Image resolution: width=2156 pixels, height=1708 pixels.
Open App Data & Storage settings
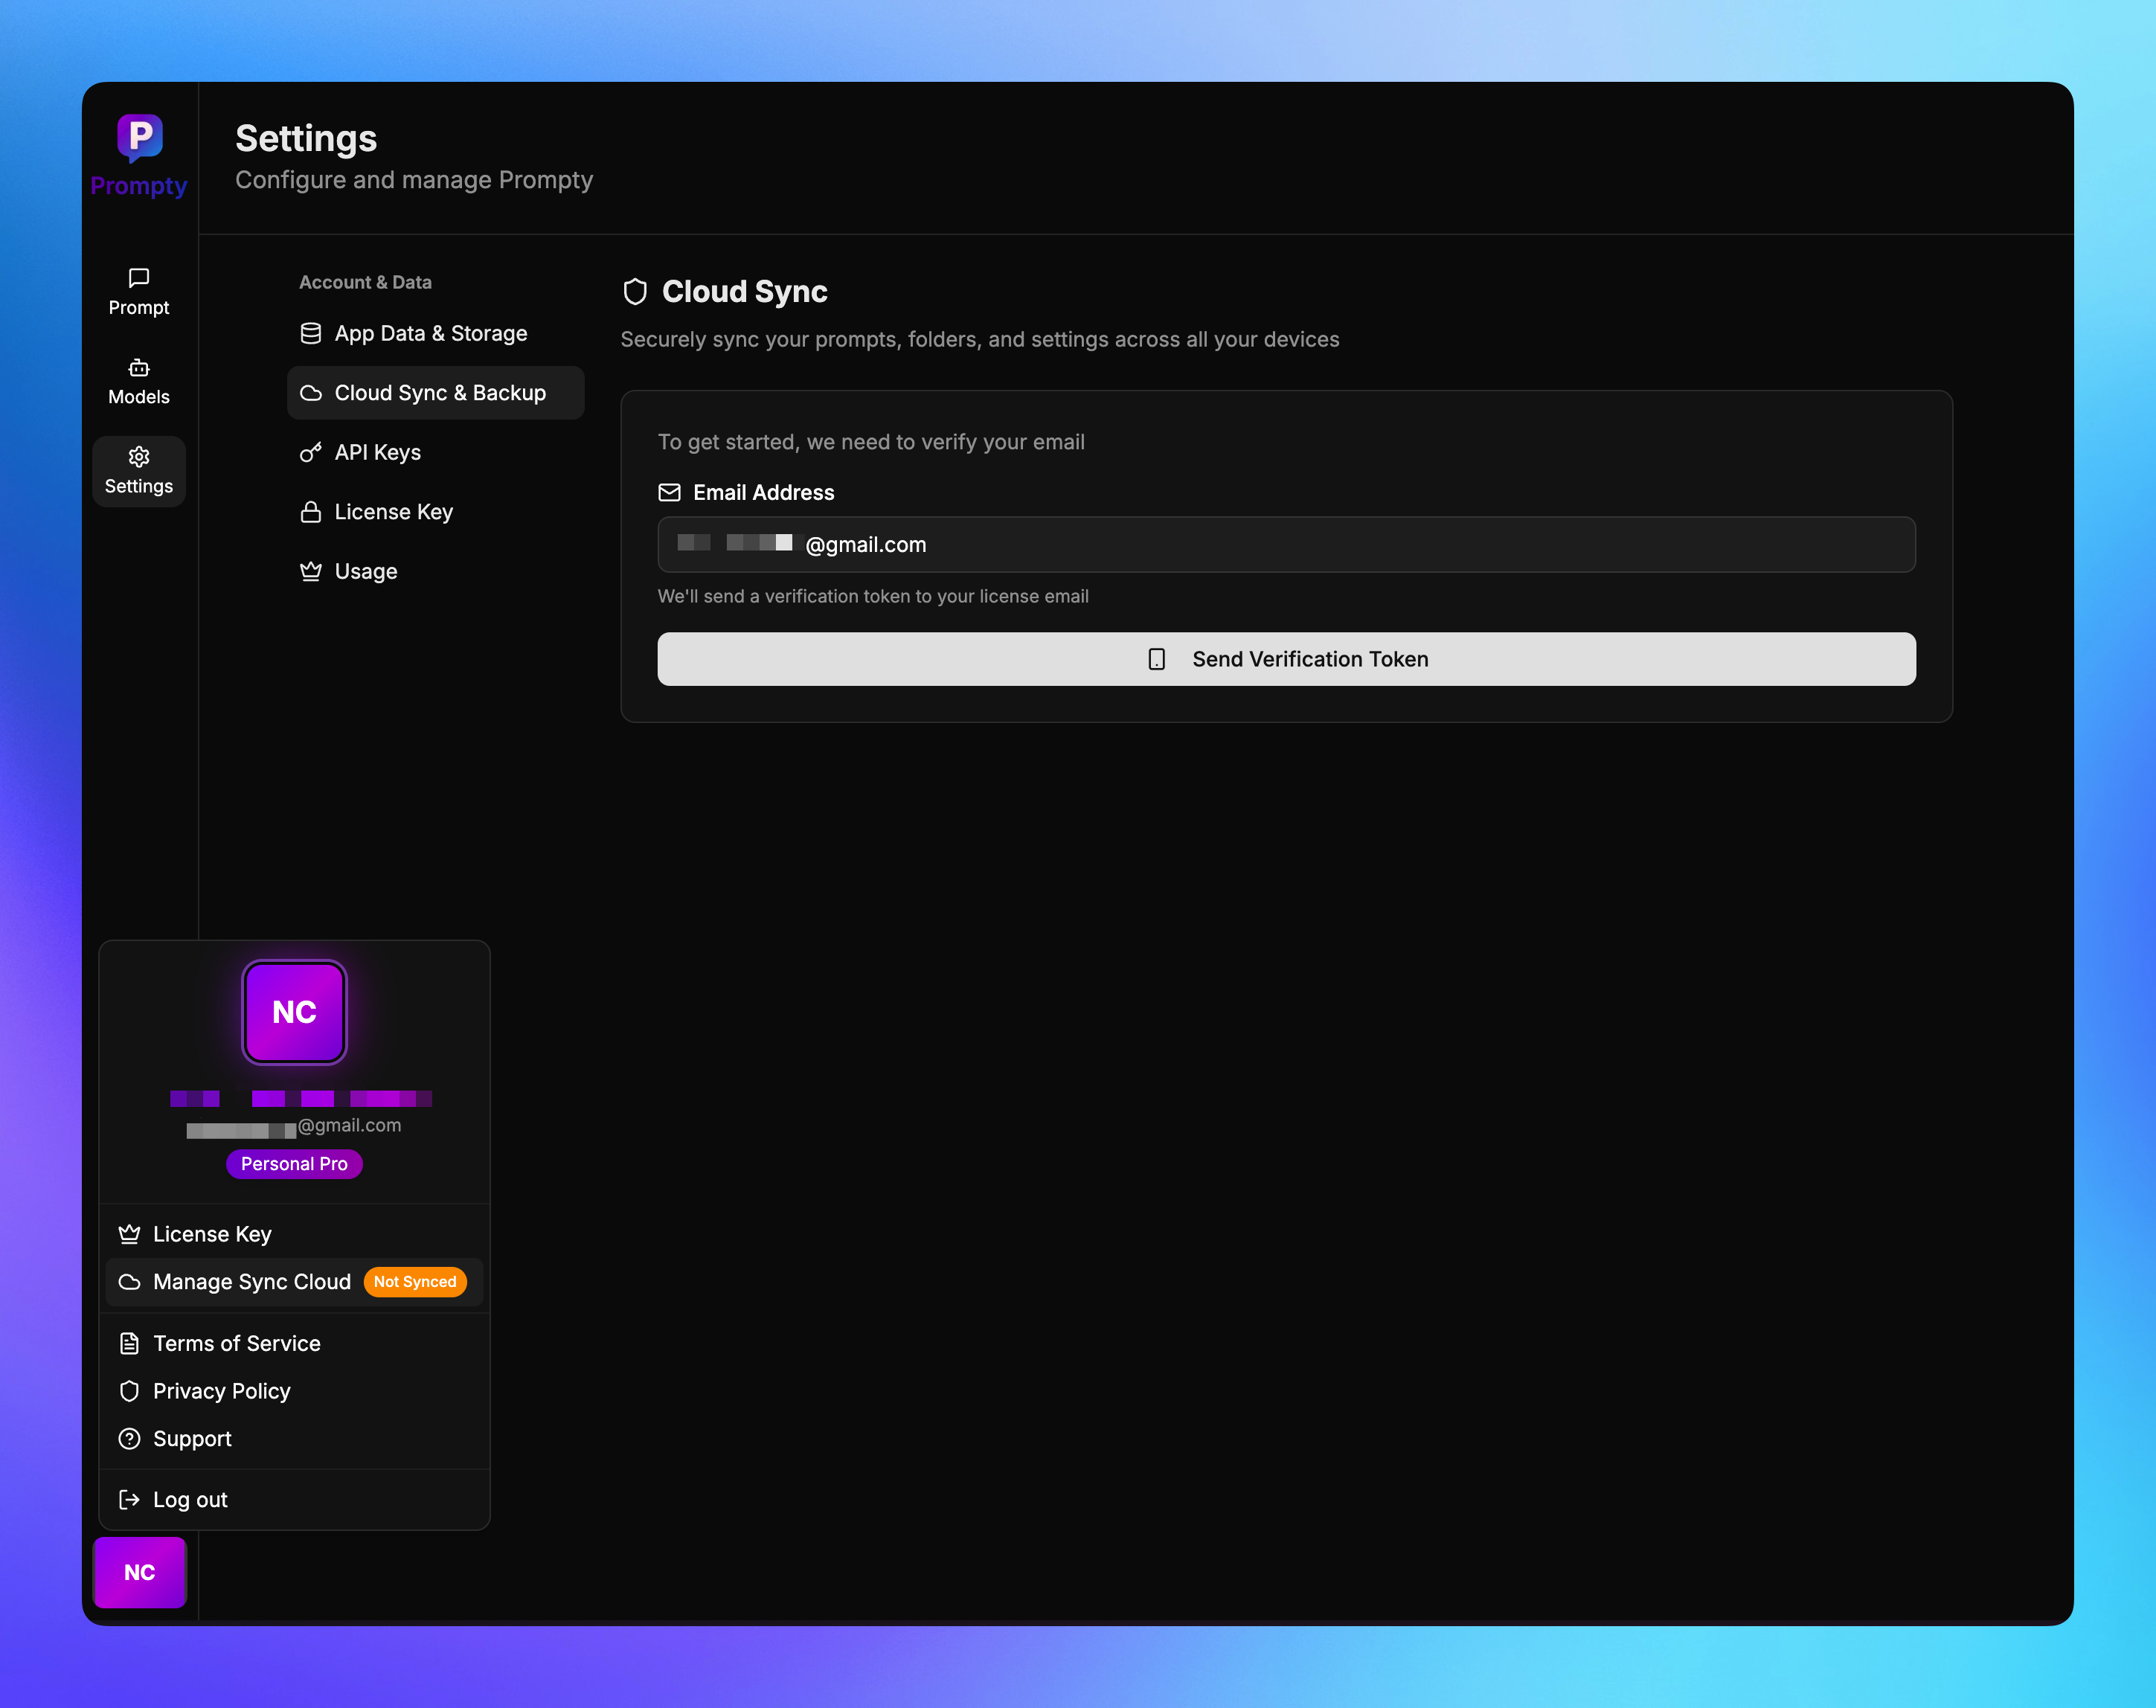pyautogui.click(x=430, y=333)
